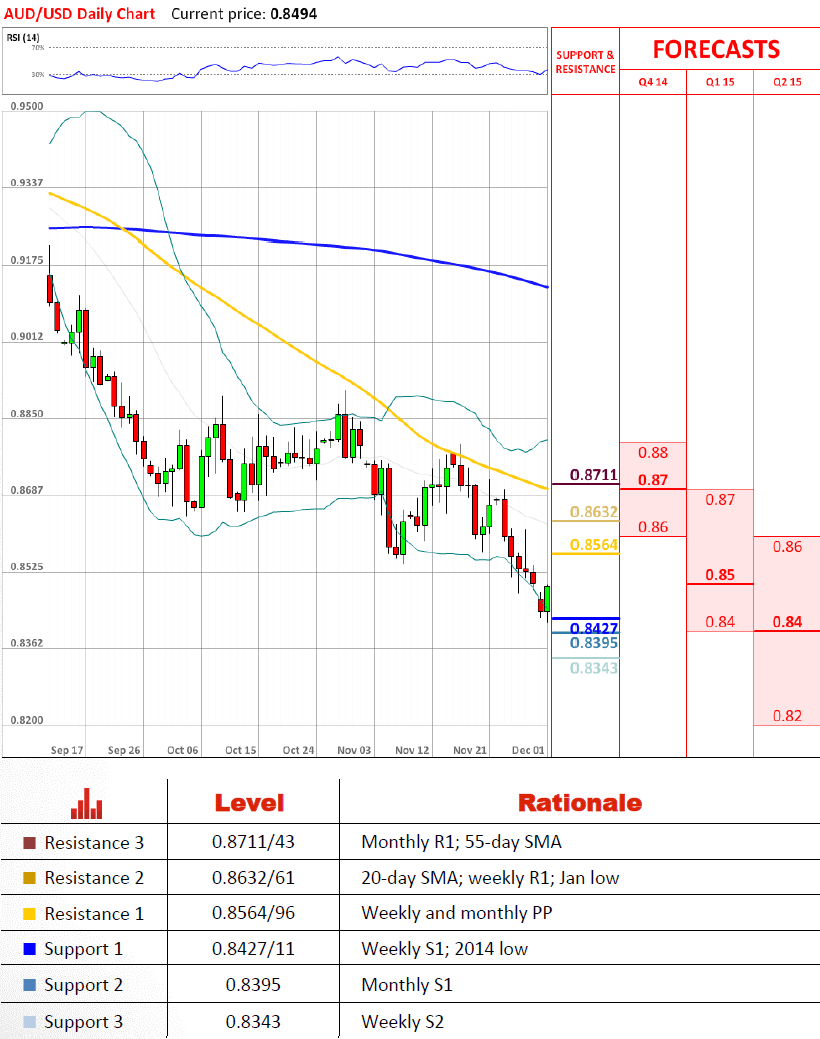820x1039 pixels.
Task: Click the Resistance 3 dark red square marker
Action: (28, 843)
